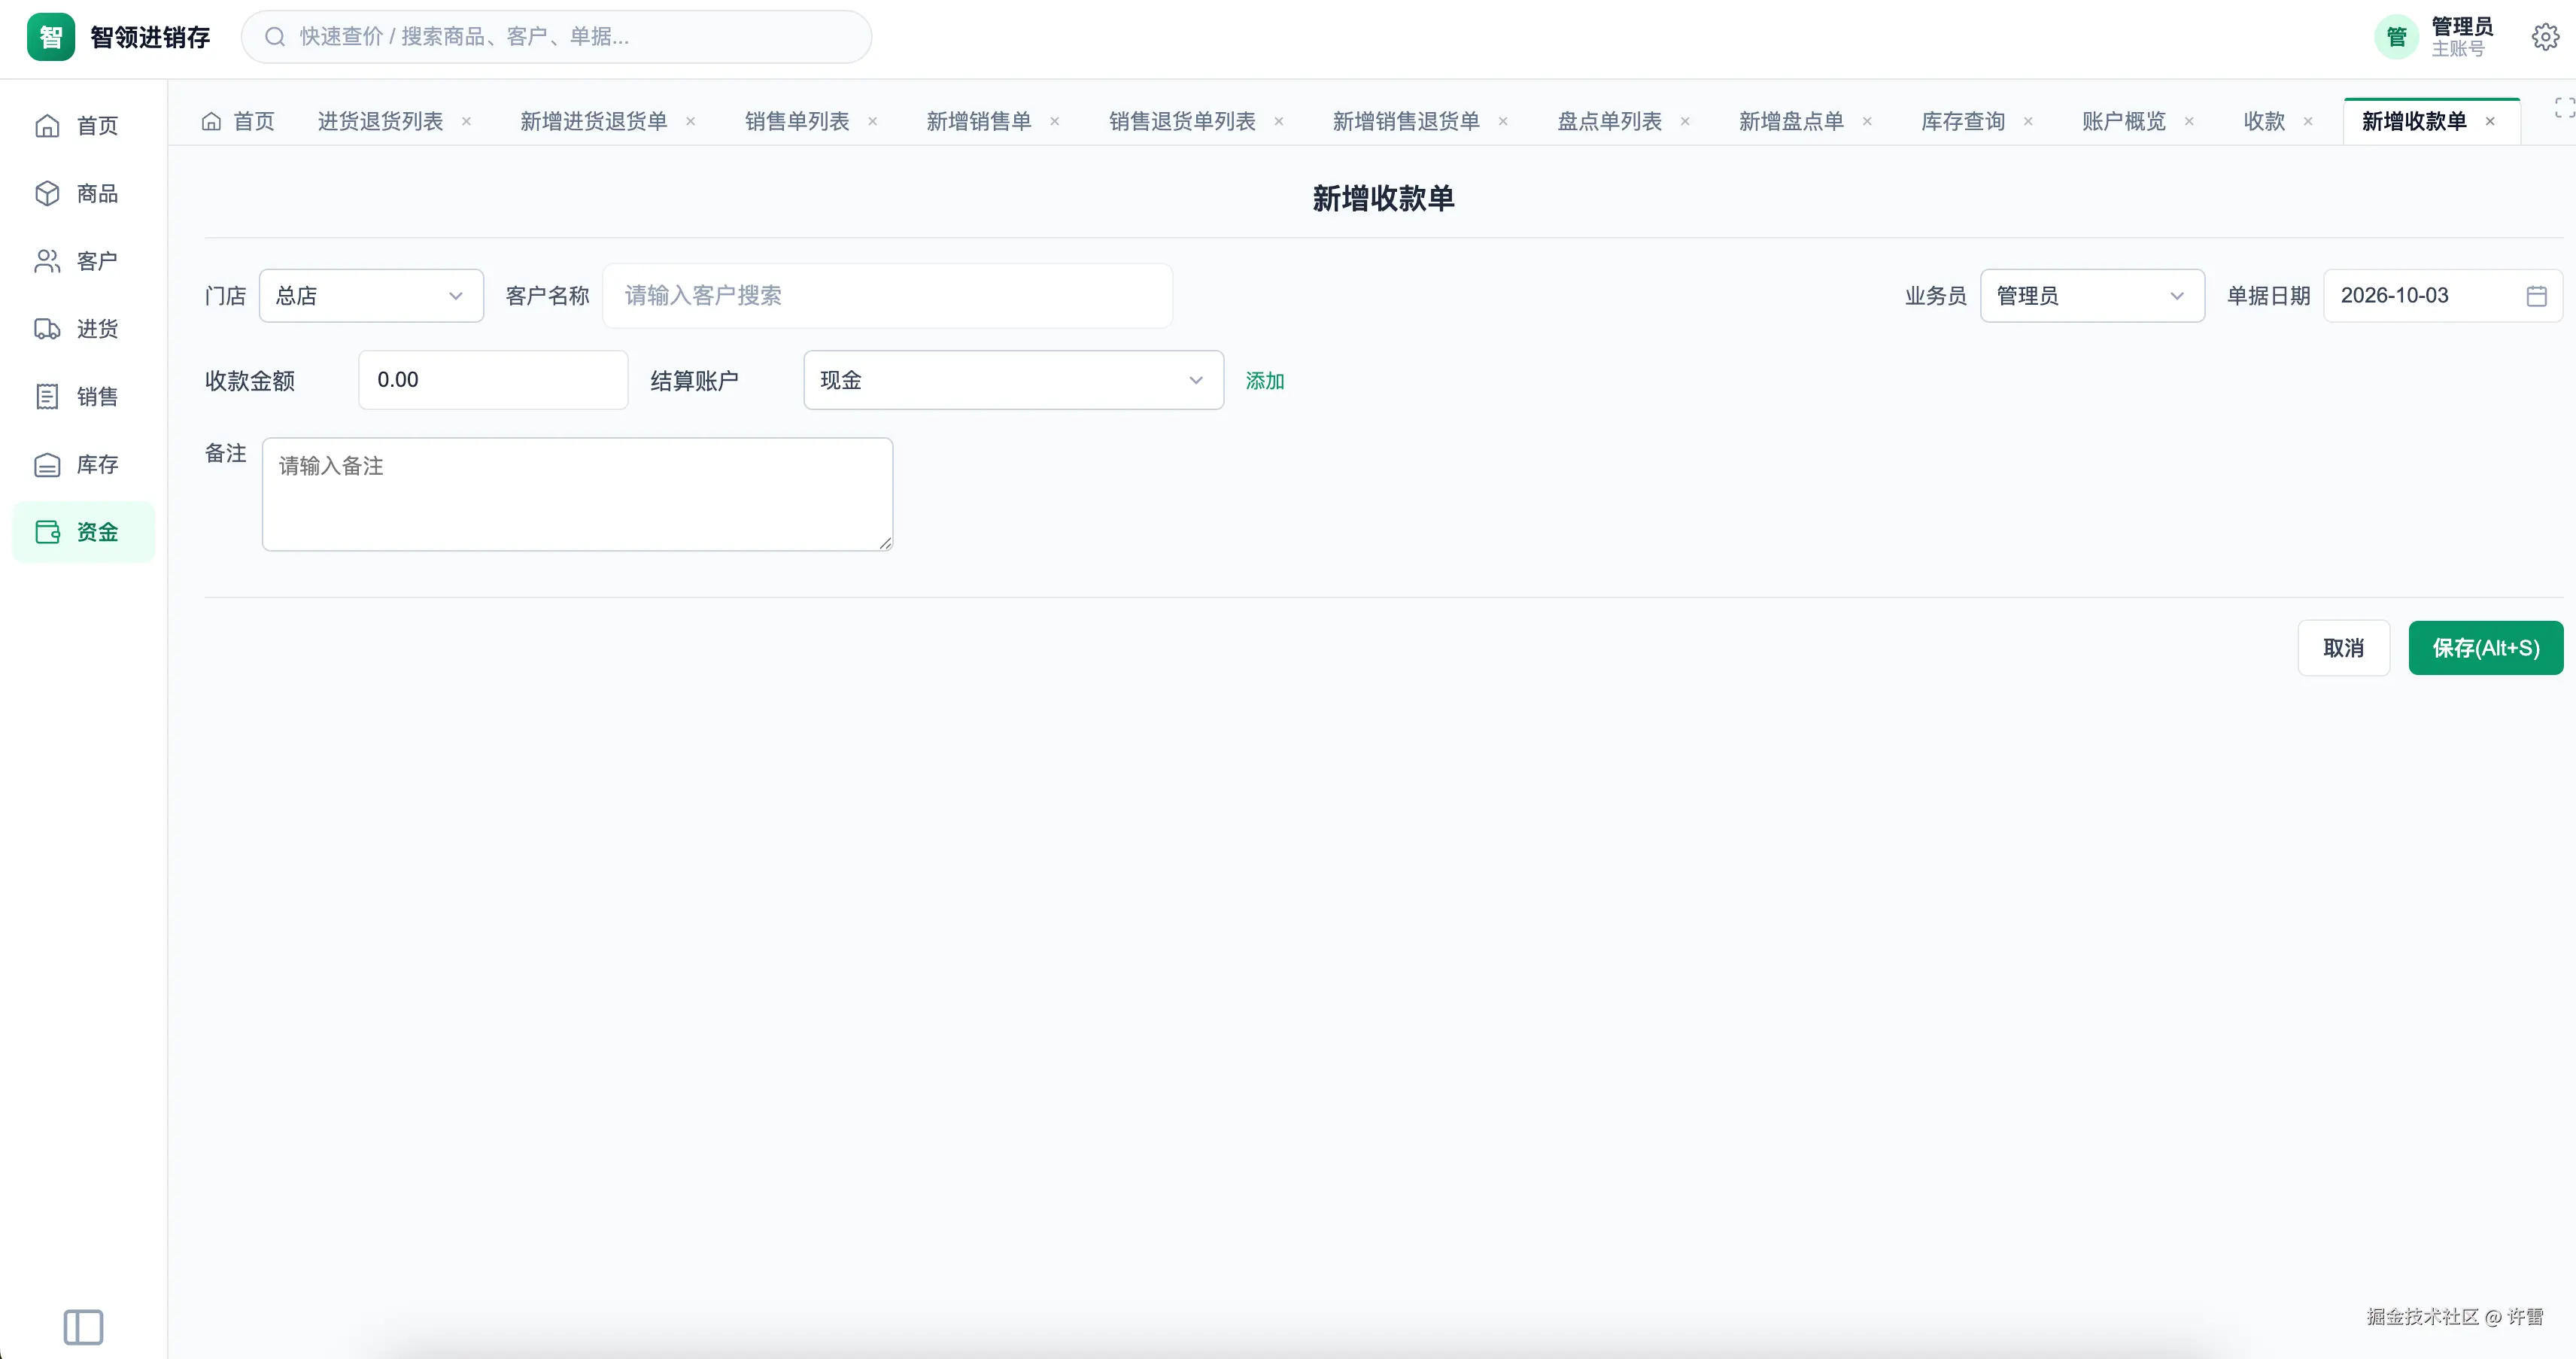Expand the 业务员 管理员 dropdown
Image resolution: width=2576 pixels, height=1359 pixels.
point(2092,296)
